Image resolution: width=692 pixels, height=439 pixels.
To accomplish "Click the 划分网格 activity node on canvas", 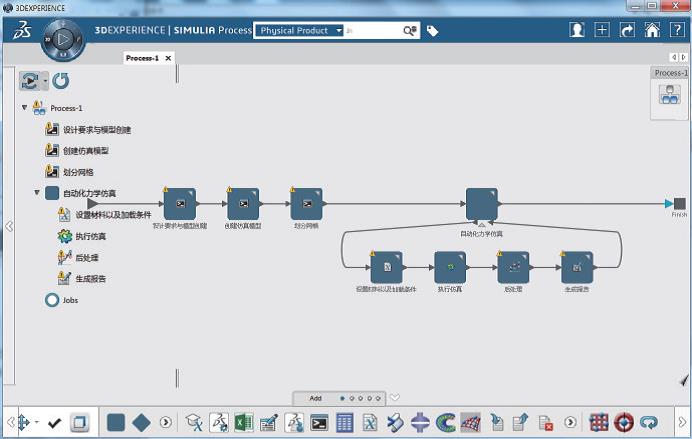I will tap(307, 204).
